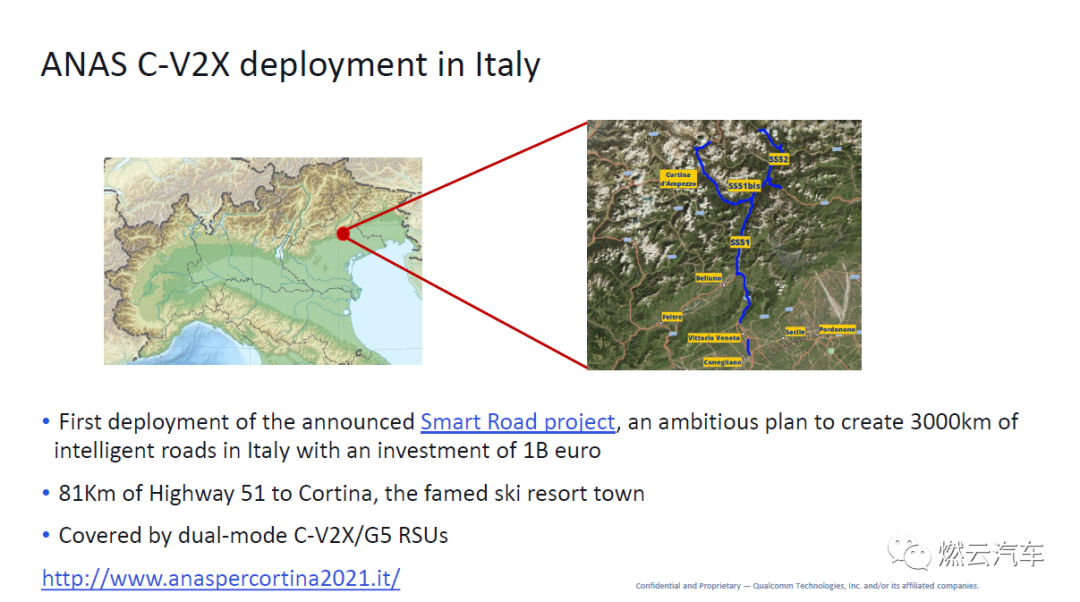Image resolution: width=1080 pixels, height=602 pixels.
Task: Select the 'intelligent roads in Italy' text line
Action: point(327,450)
